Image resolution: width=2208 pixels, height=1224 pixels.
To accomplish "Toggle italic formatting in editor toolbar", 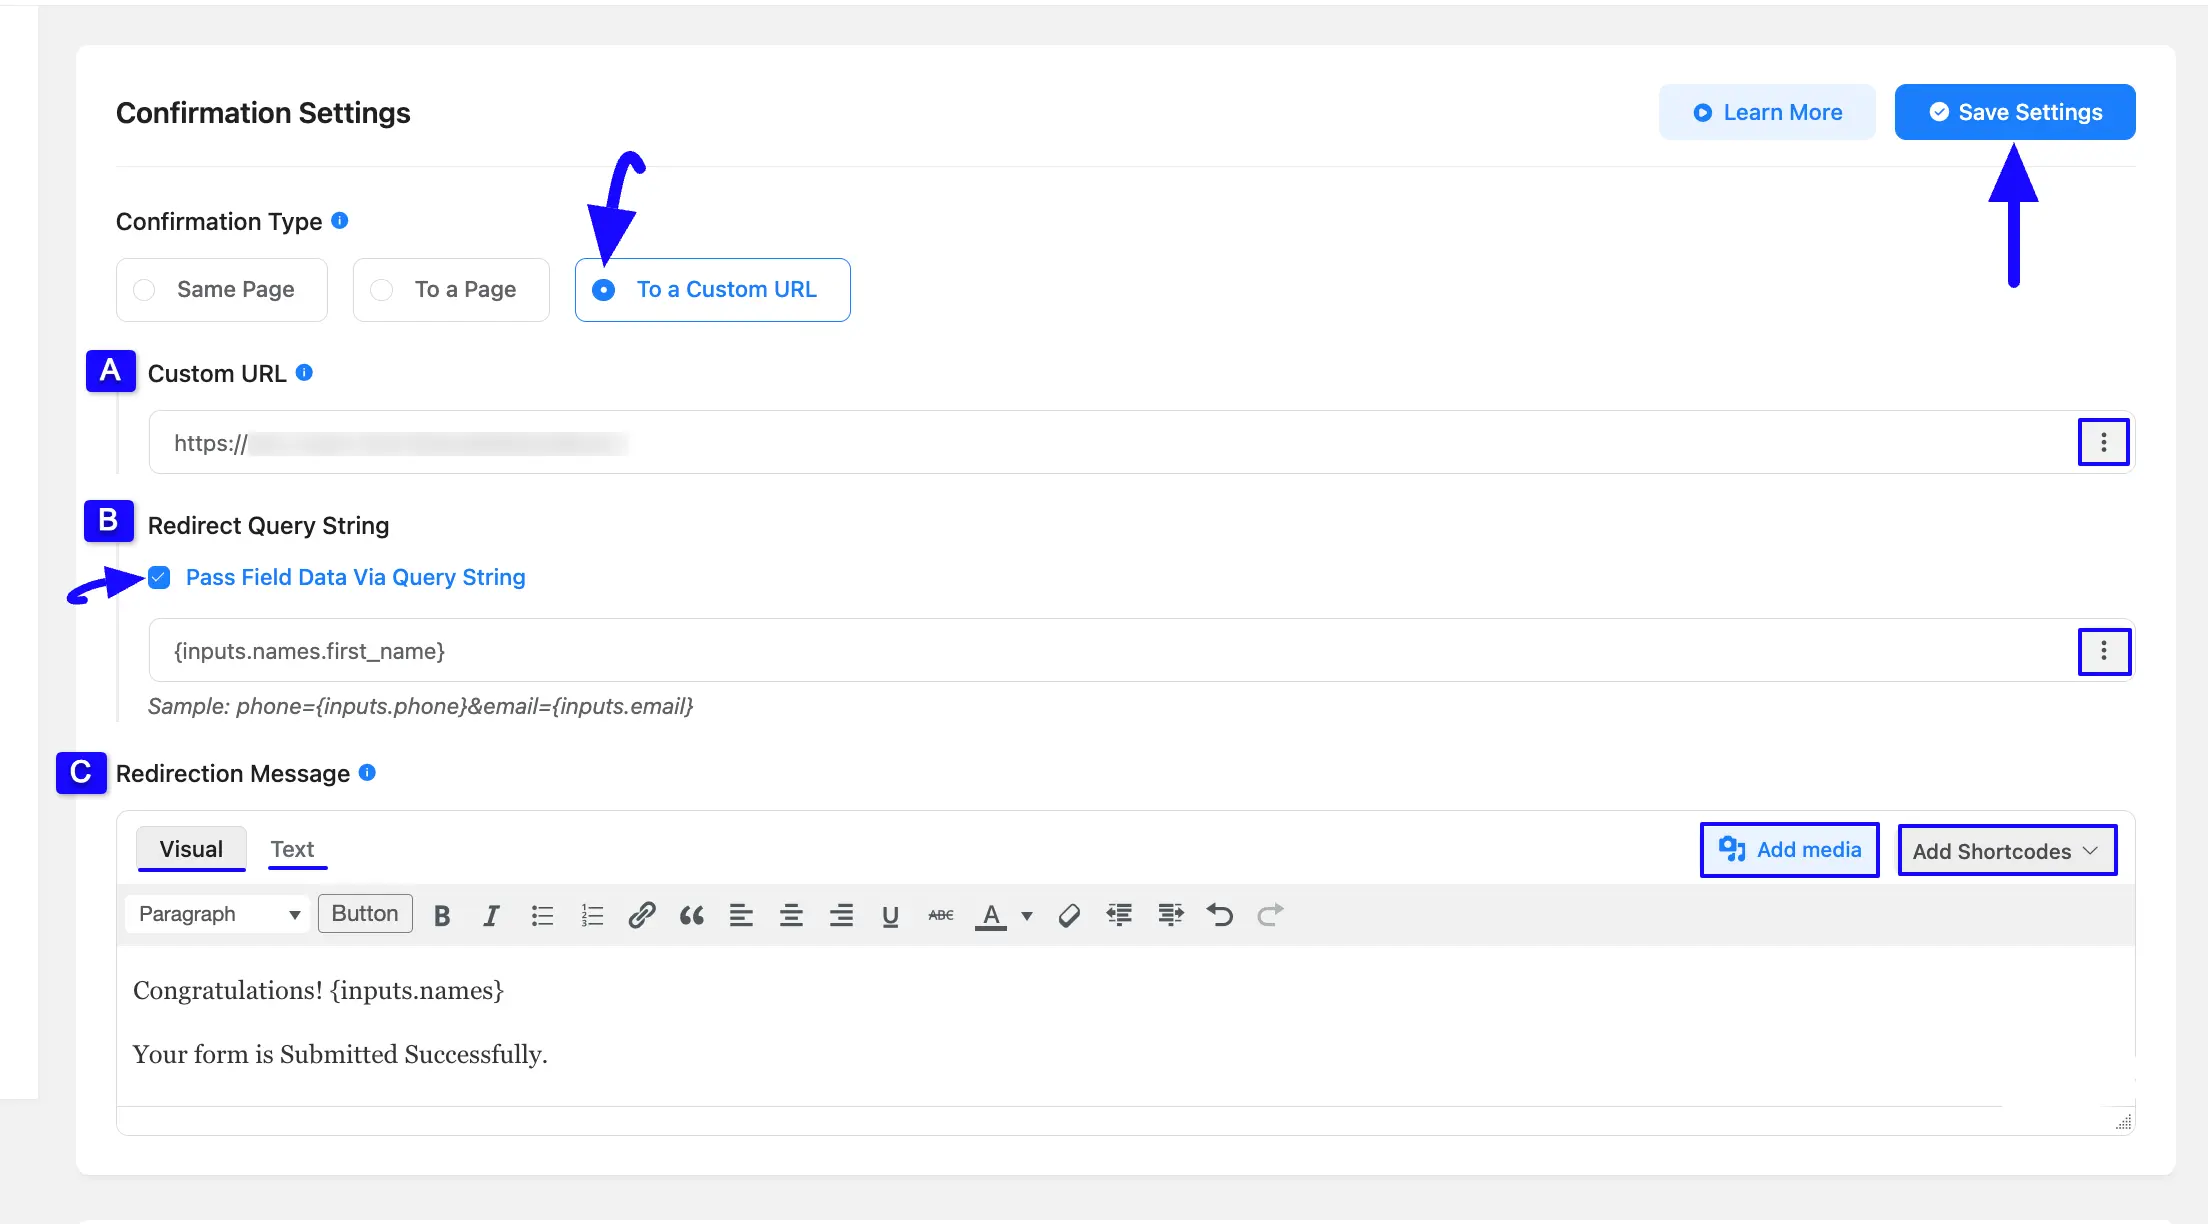I will coord(491,915).
